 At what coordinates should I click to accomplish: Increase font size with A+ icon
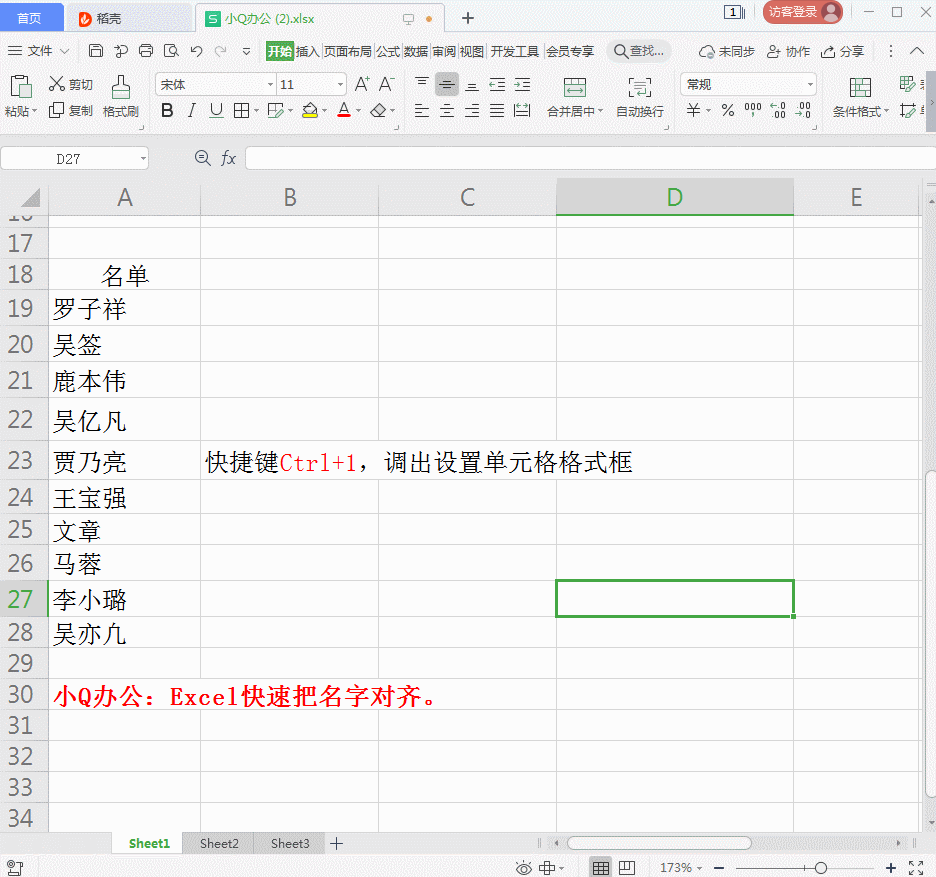[362, 84]
